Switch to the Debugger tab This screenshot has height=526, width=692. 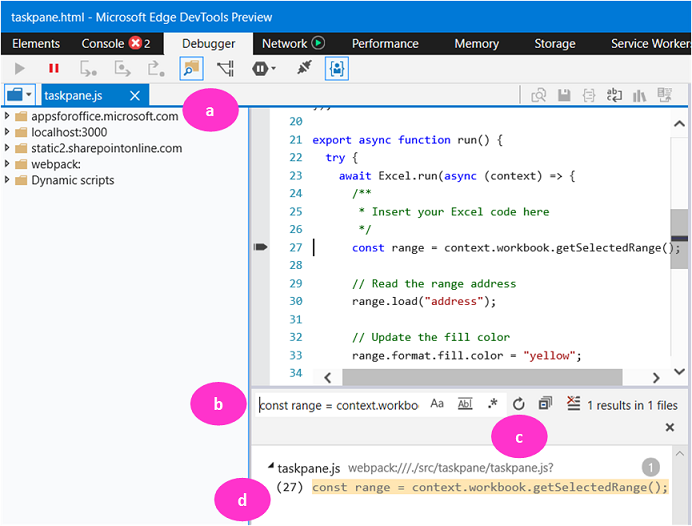tap(209, 44)
